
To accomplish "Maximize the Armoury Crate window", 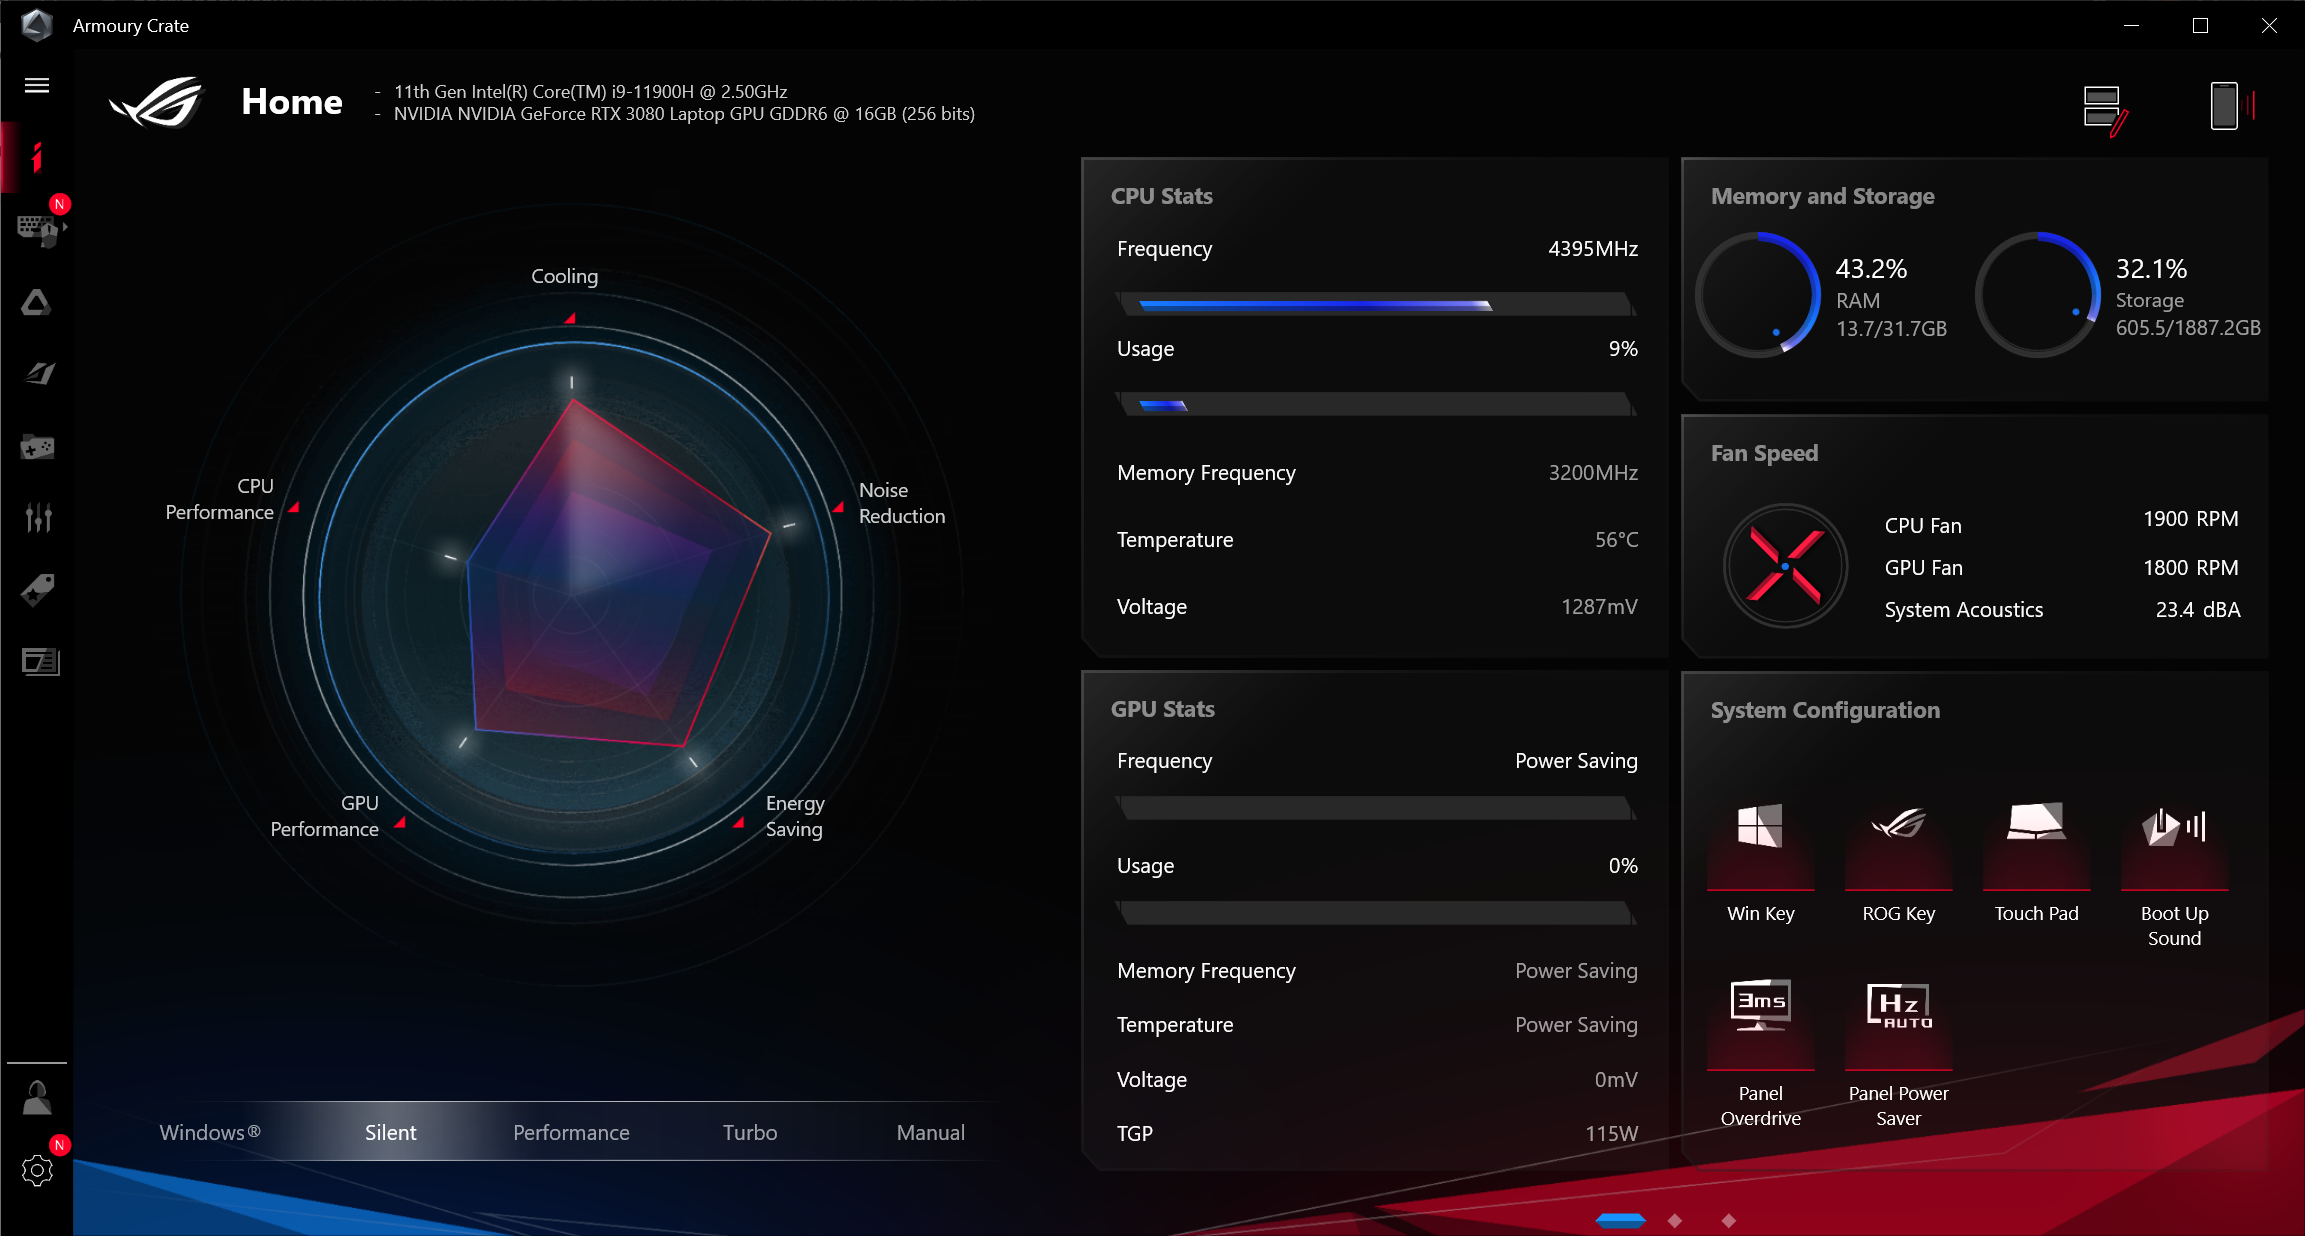I will coord(2200,25).
